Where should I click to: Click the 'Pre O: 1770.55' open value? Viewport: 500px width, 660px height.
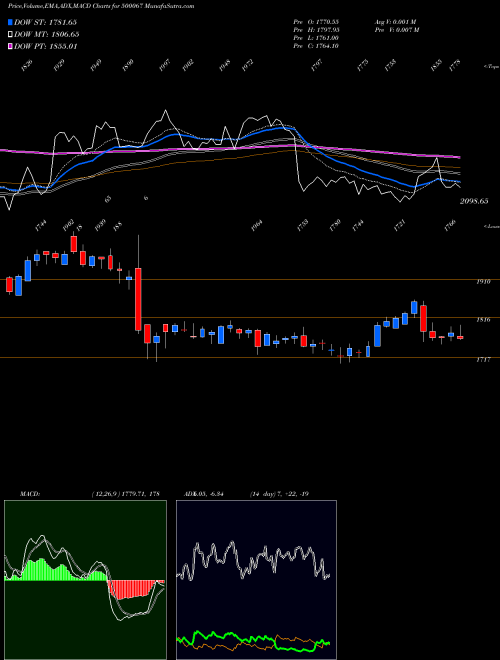click(x=316, y=21)
